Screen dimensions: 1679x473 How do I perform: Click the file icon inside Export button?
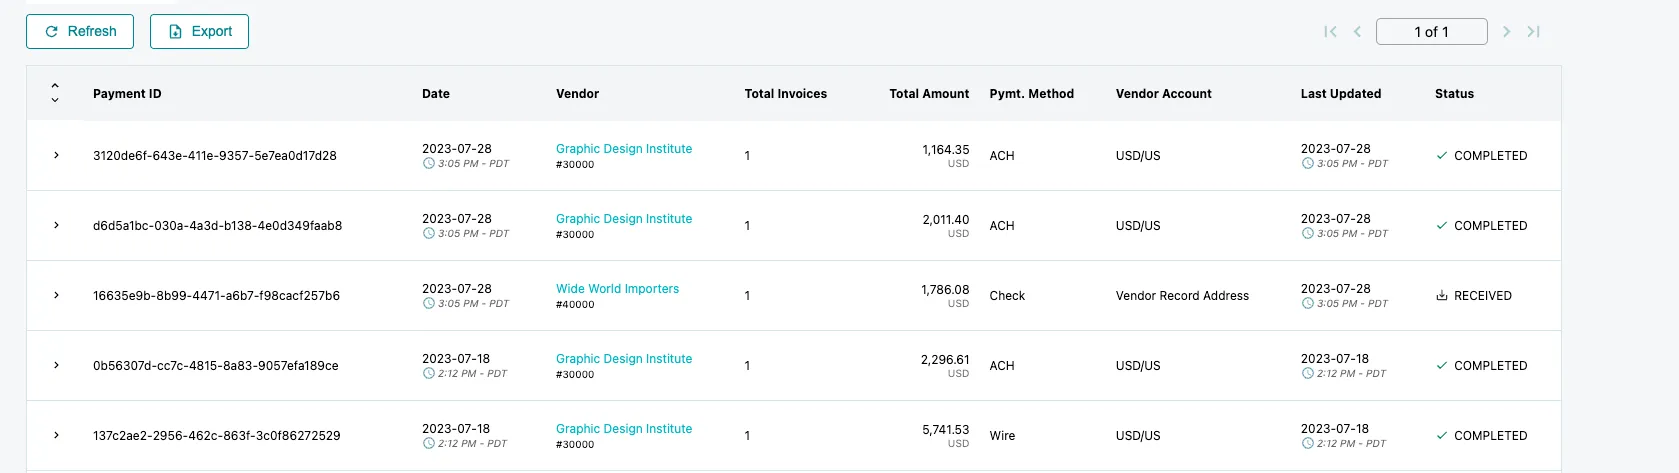[176, 32]
